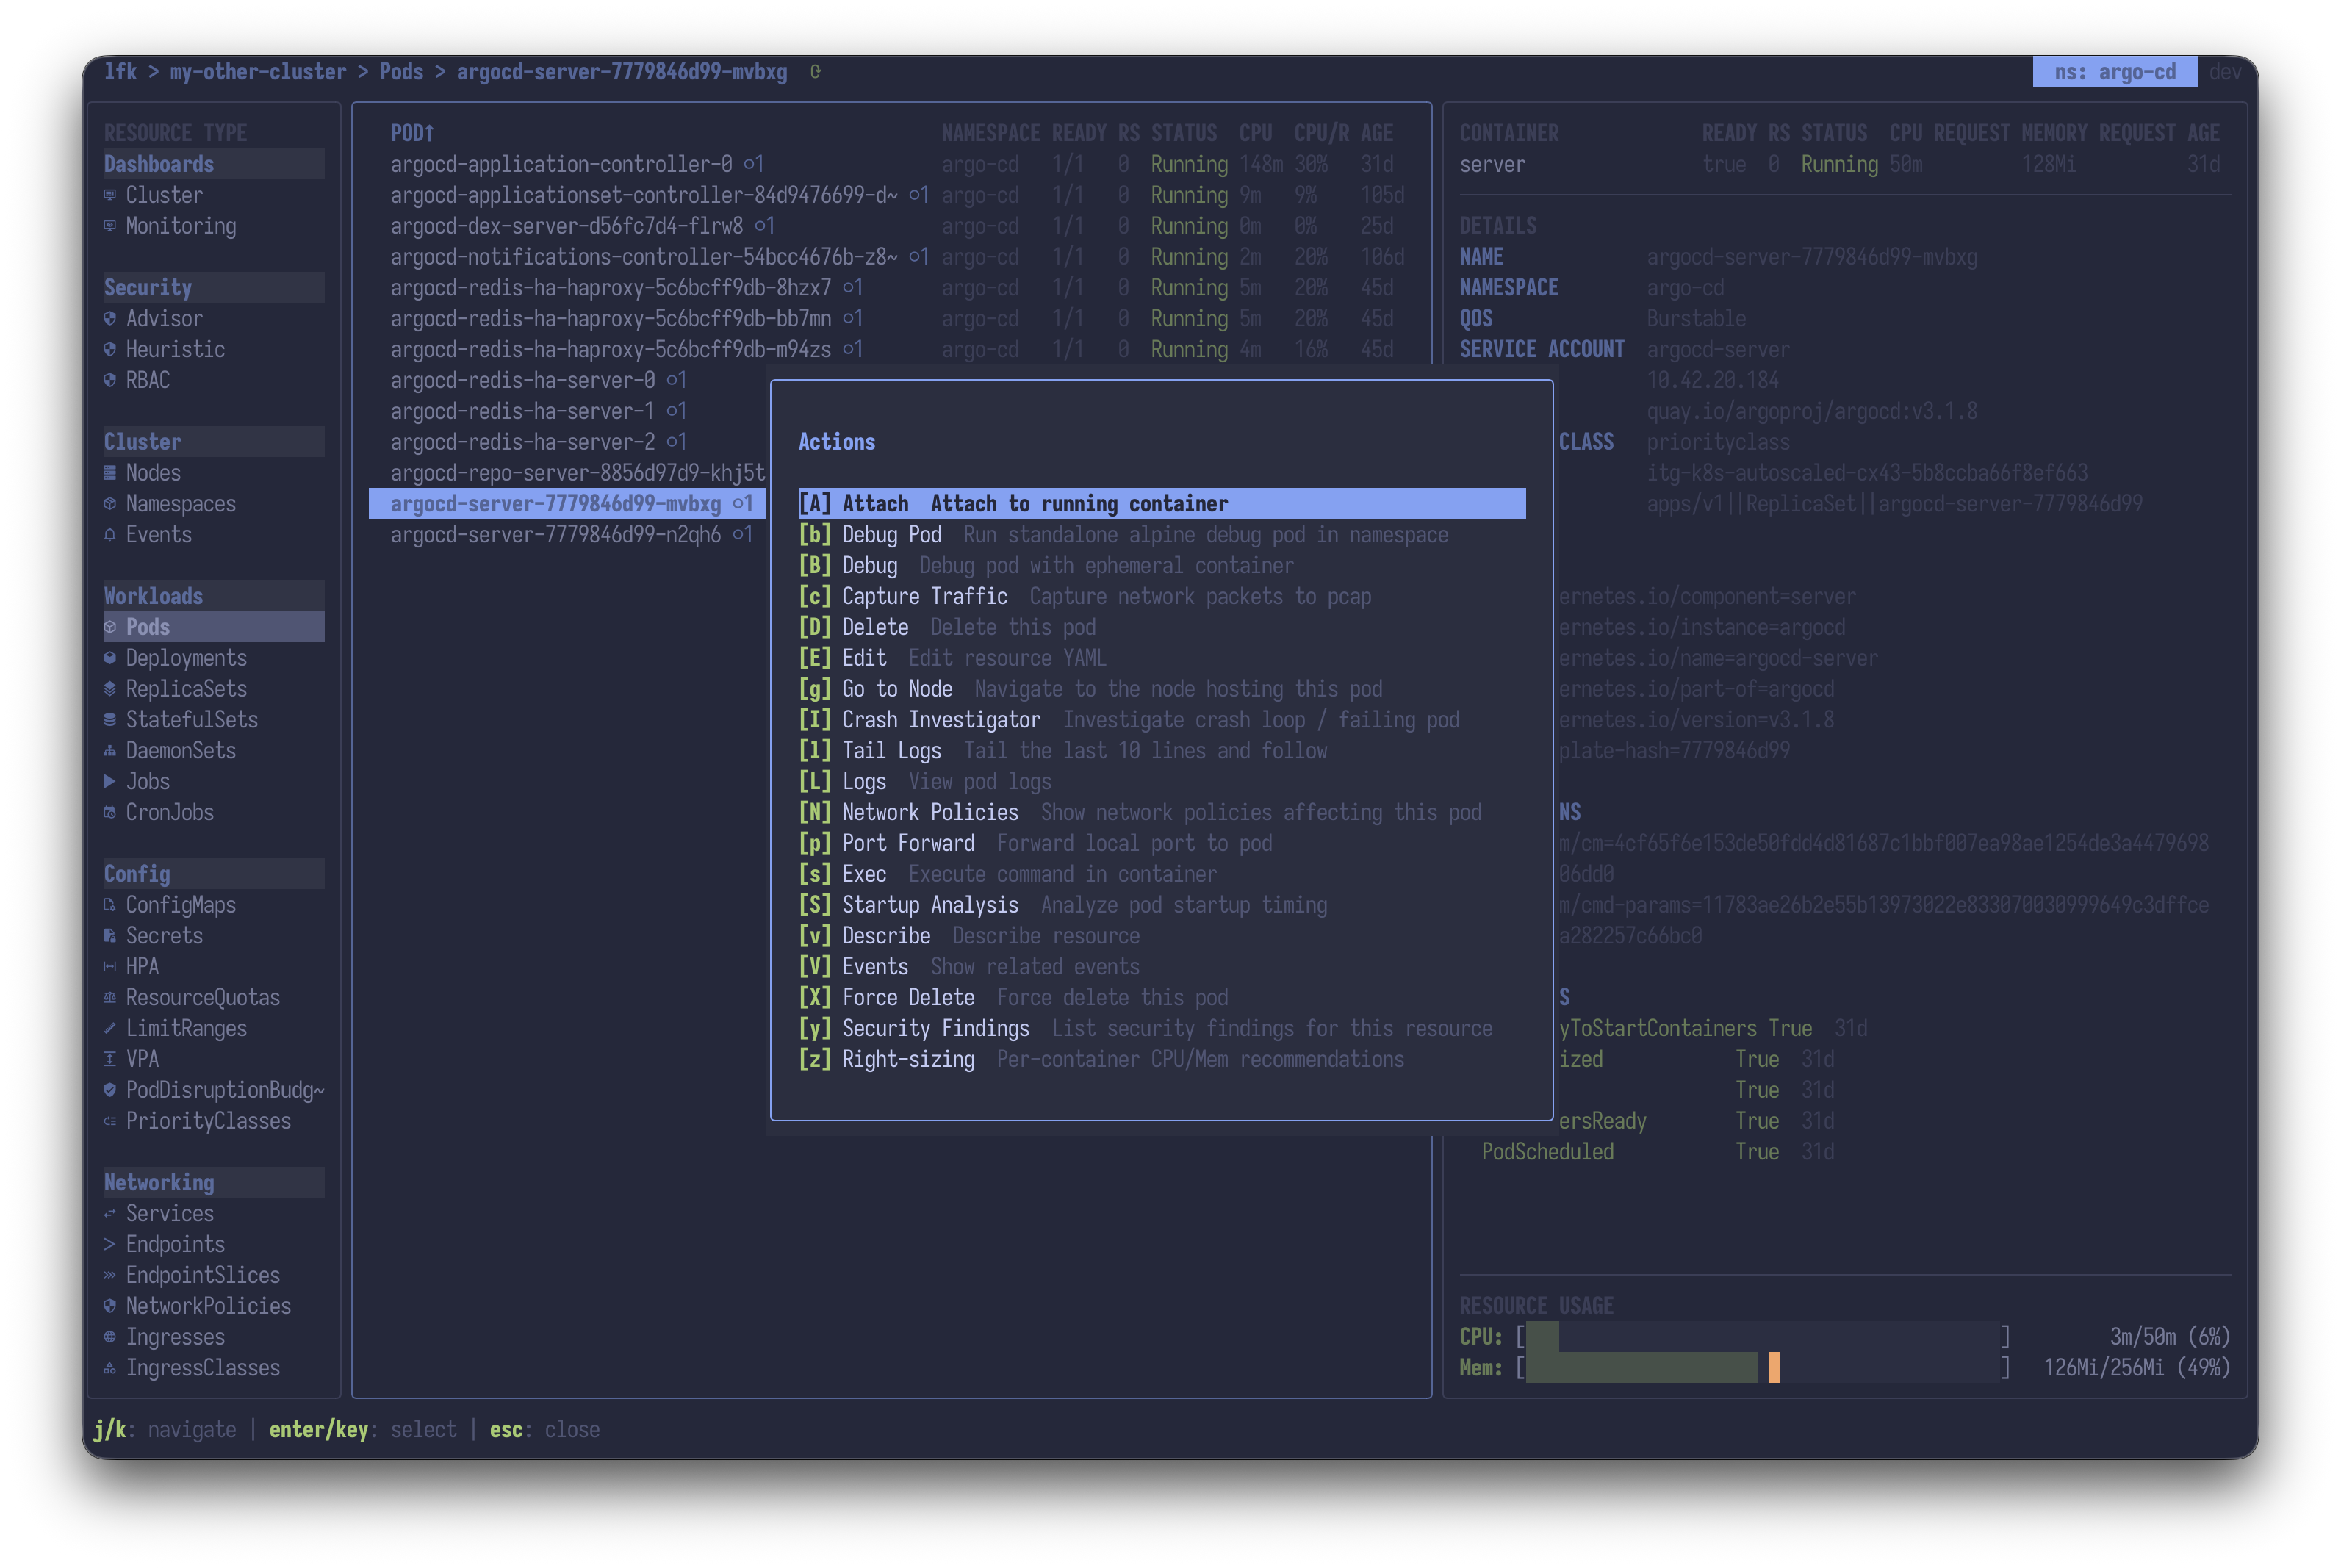Select Attach to running container action

click(1162, 504)
